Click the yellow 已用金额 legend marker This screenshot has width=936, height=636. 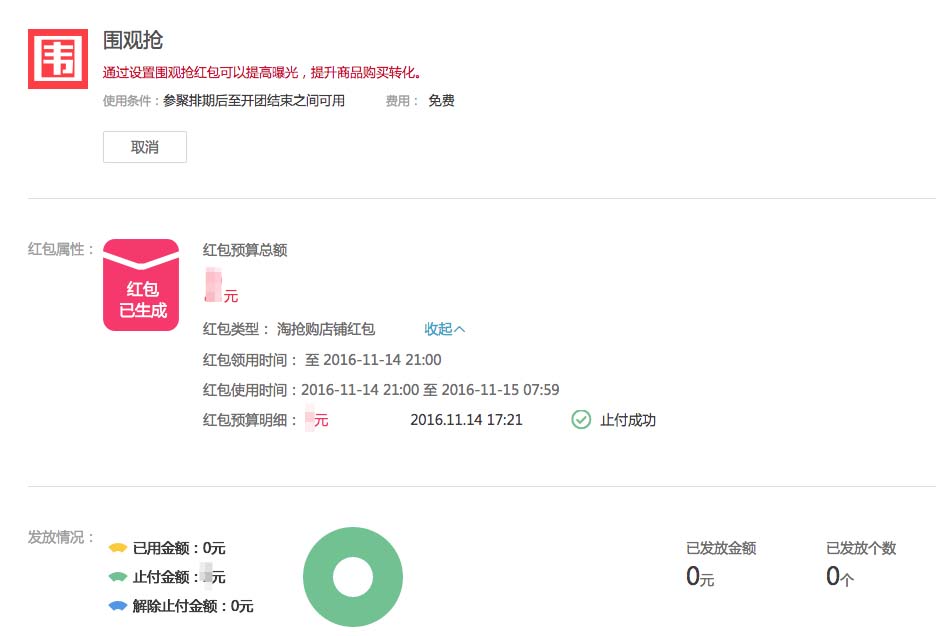click(118, 548)
